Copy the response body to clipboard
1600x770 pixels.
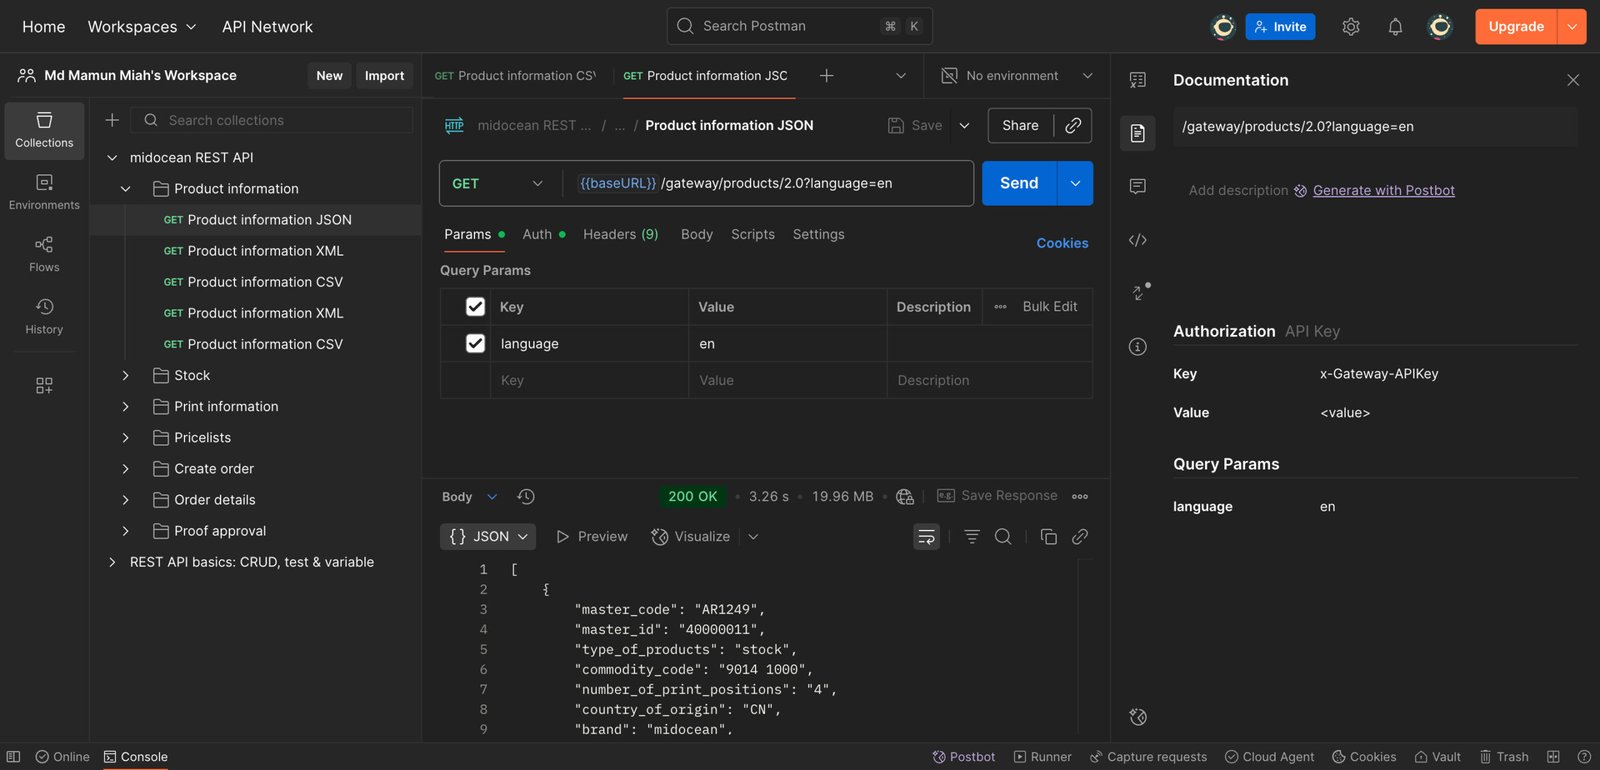point(1048,537)
